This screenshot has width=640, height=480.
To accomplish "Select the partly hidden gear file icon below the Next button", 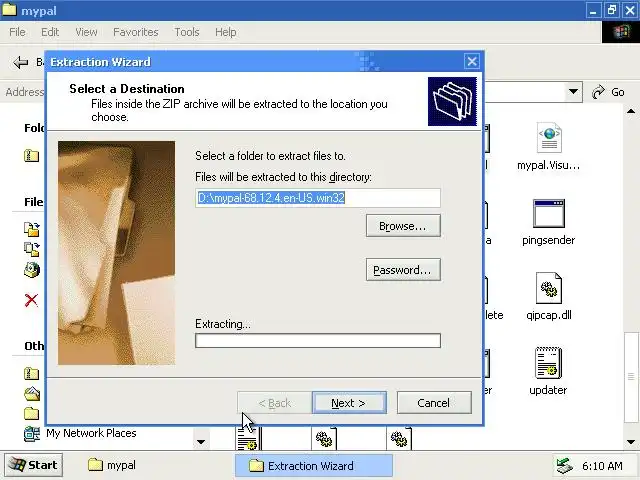I will click(x=324, y=438).
